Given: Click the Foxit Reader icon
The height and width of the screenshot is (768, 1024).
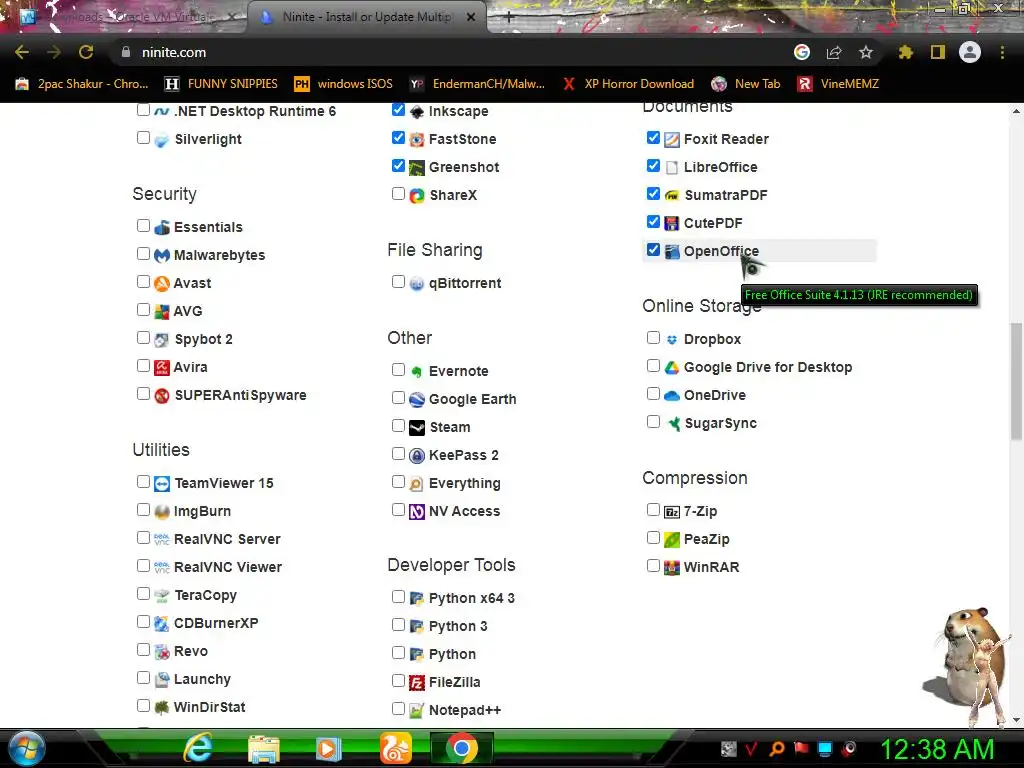Looking at the screenshot, I should 671,140.
